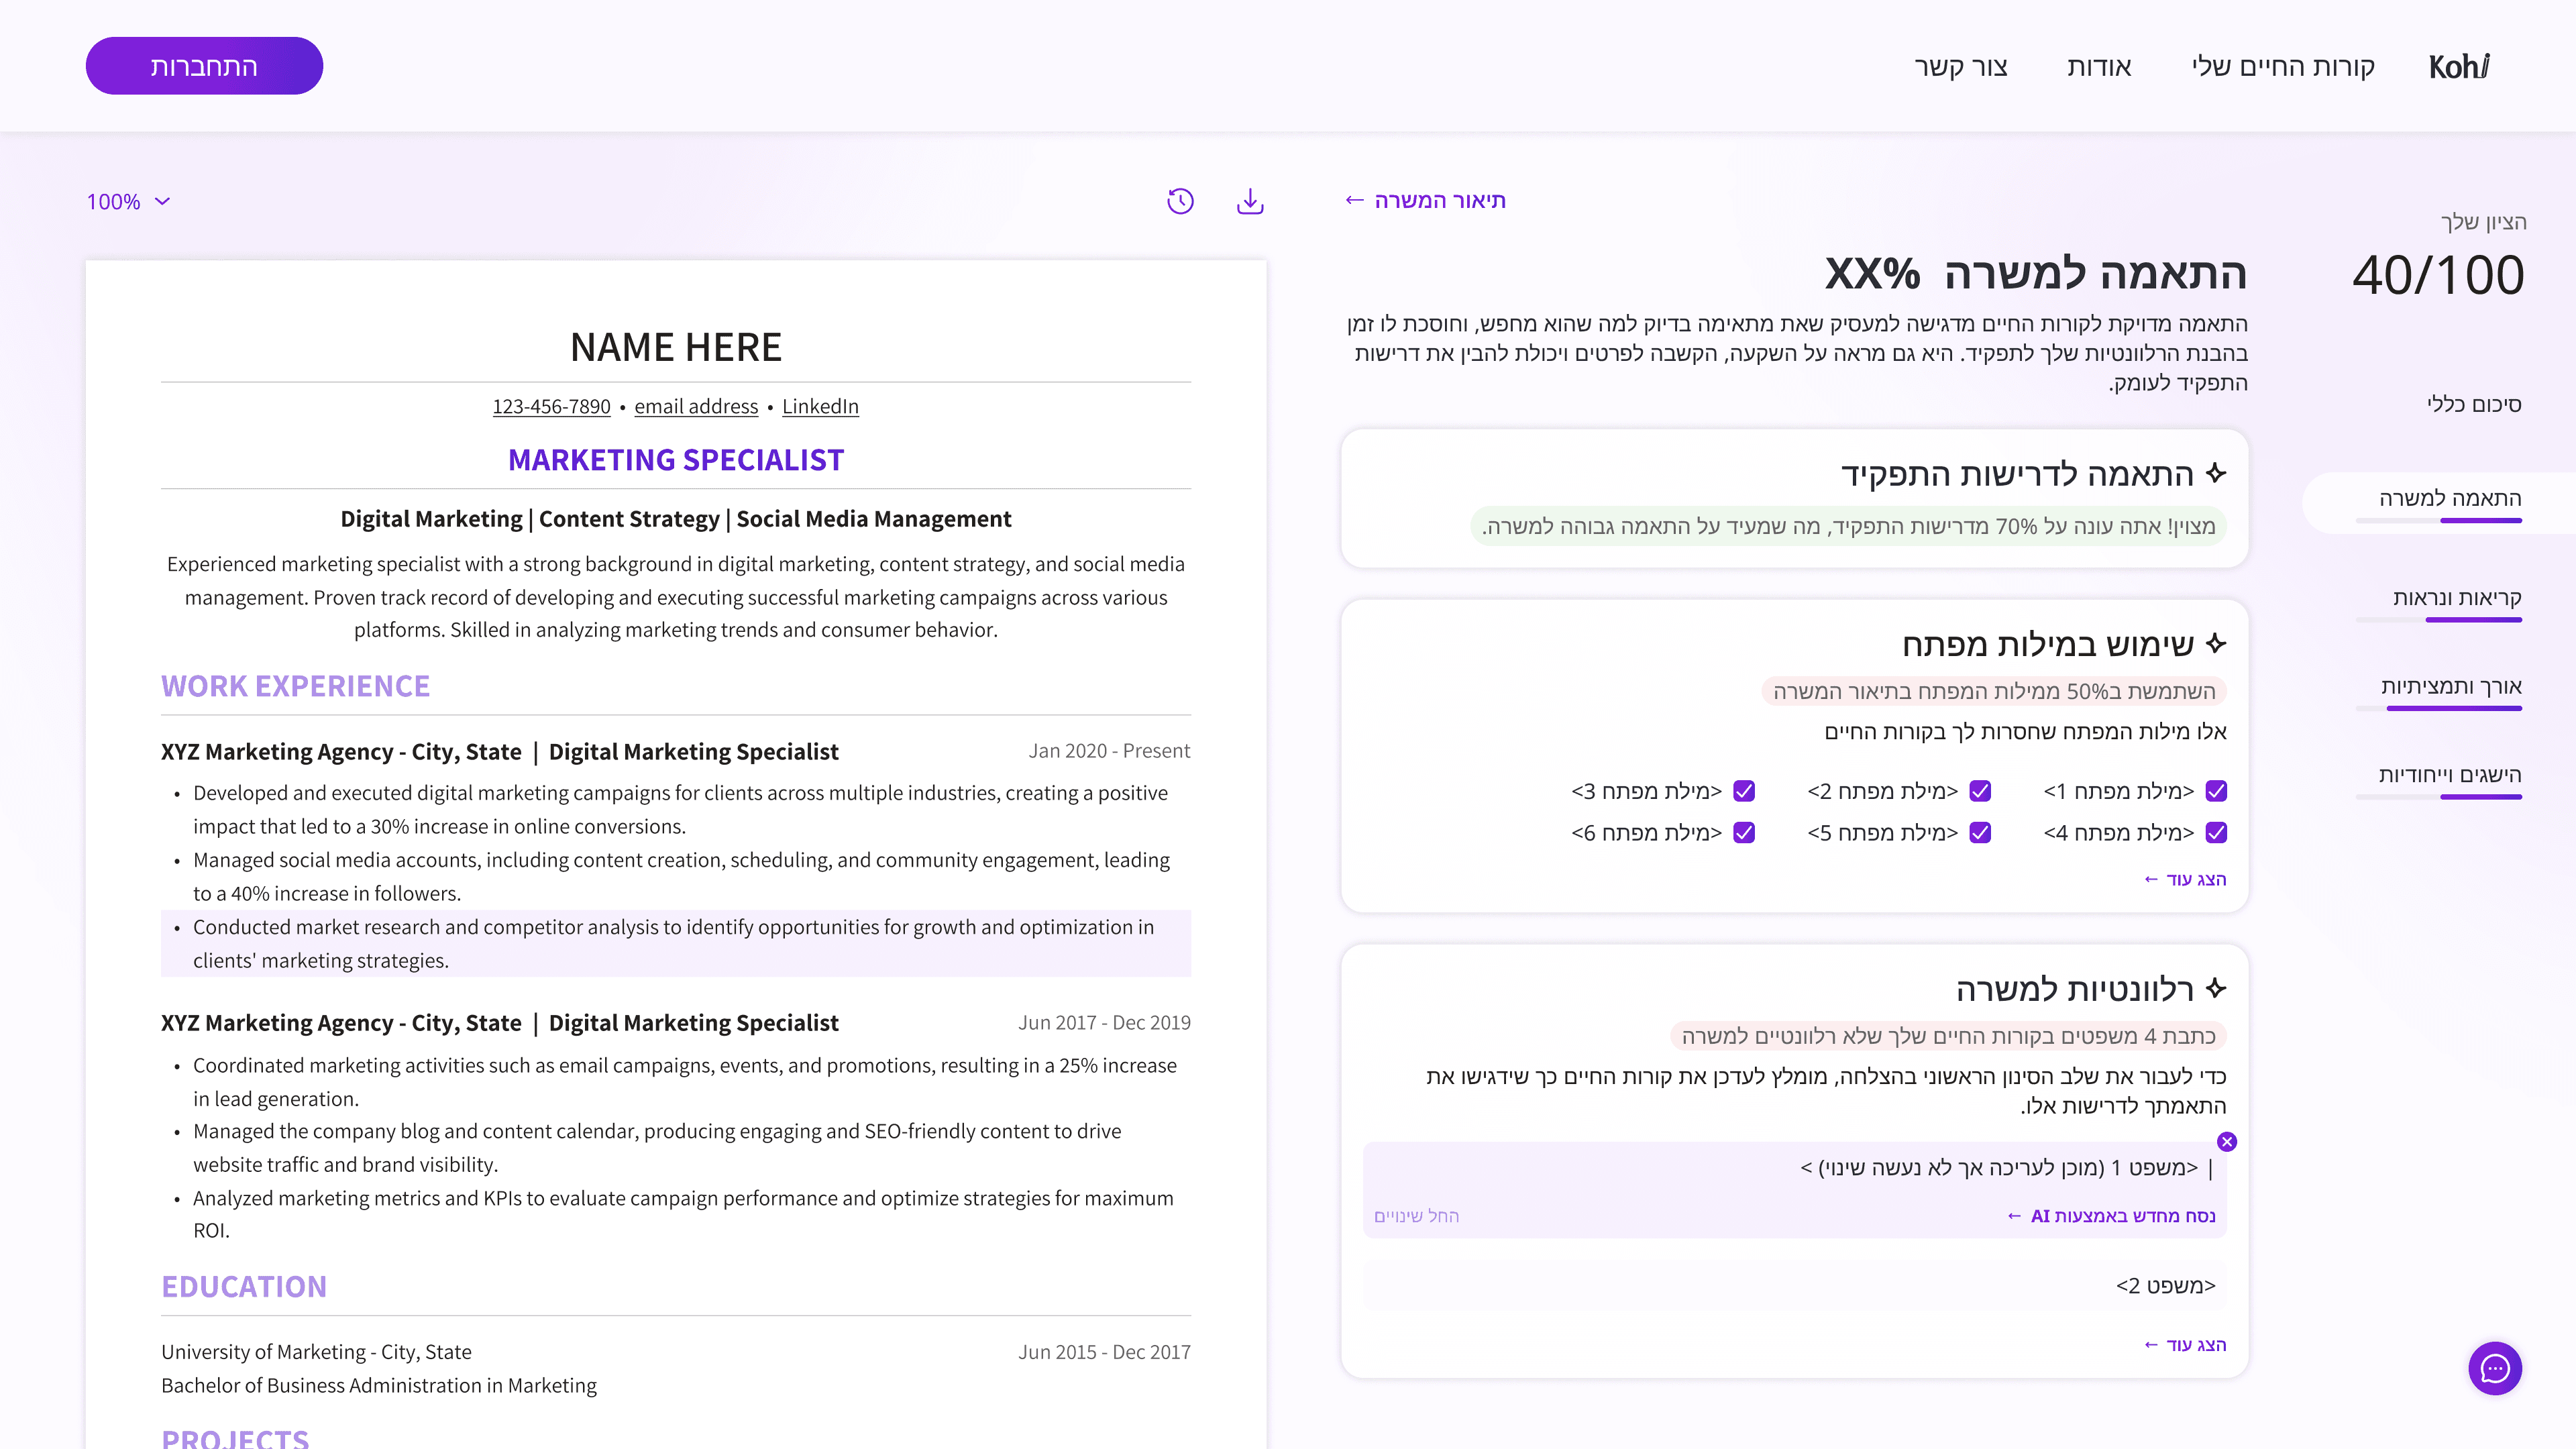The width and height of the screenshot is (2576, 1449).
Task: Expand more keywords with הצג עוד
Action: pyautogui.click(x=2185, y=879)
